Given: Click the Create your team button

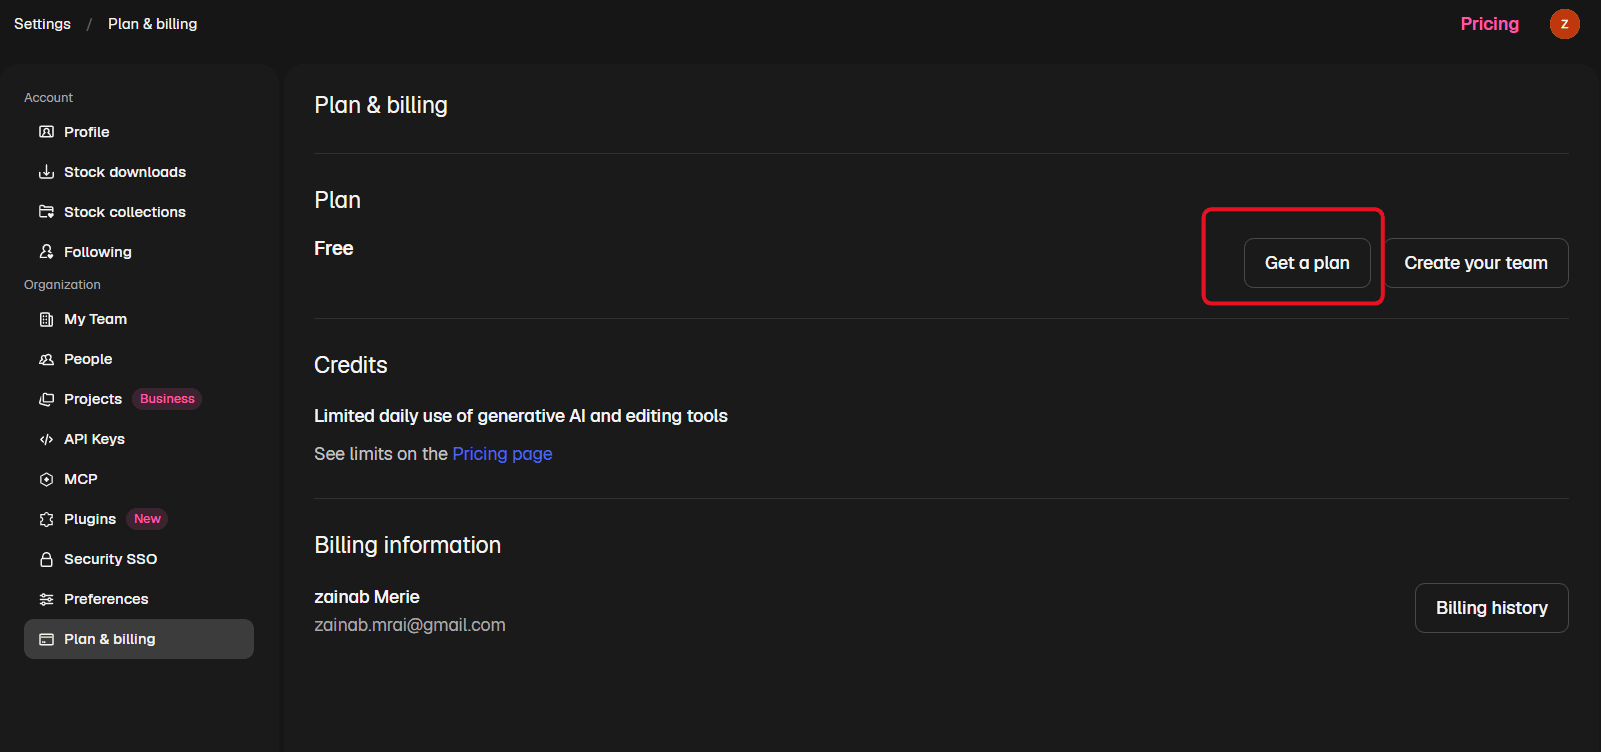Looking at the screenshot, I should 1476,263.
